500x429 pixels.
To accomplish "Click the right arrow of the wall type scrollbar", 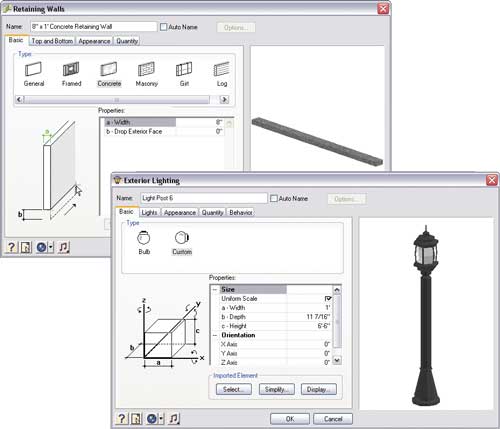I will click(x=224, y=99).
